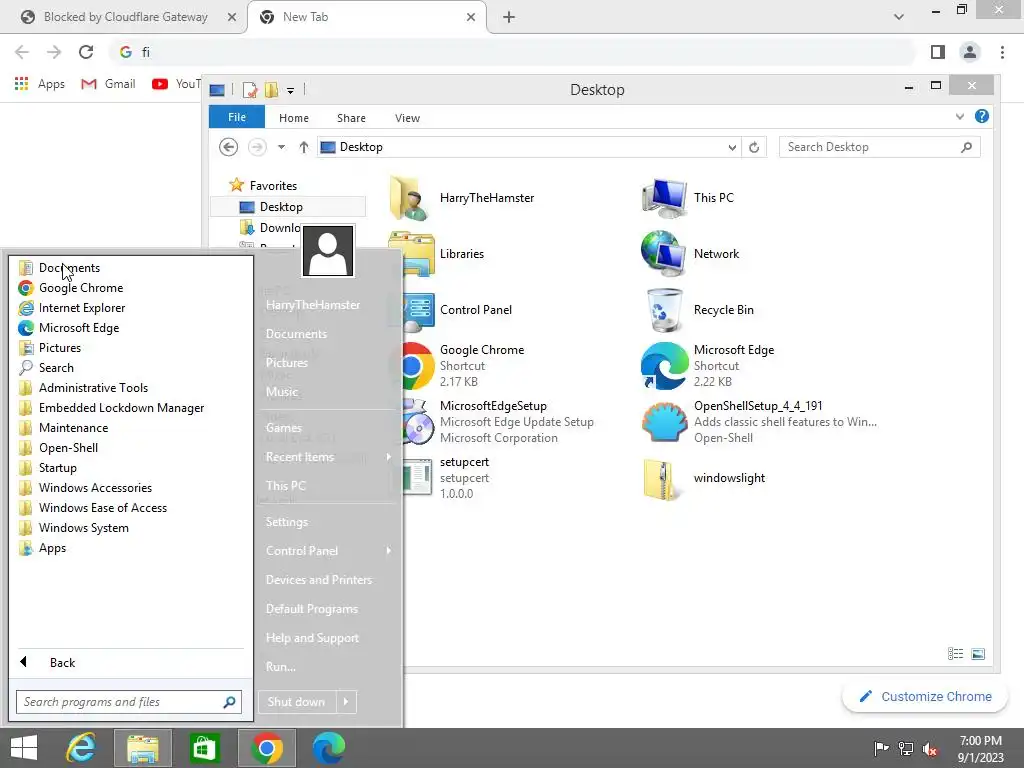Select Search in the start menu programs list
The image size is (1024, 768).
(x=56, y=368)
